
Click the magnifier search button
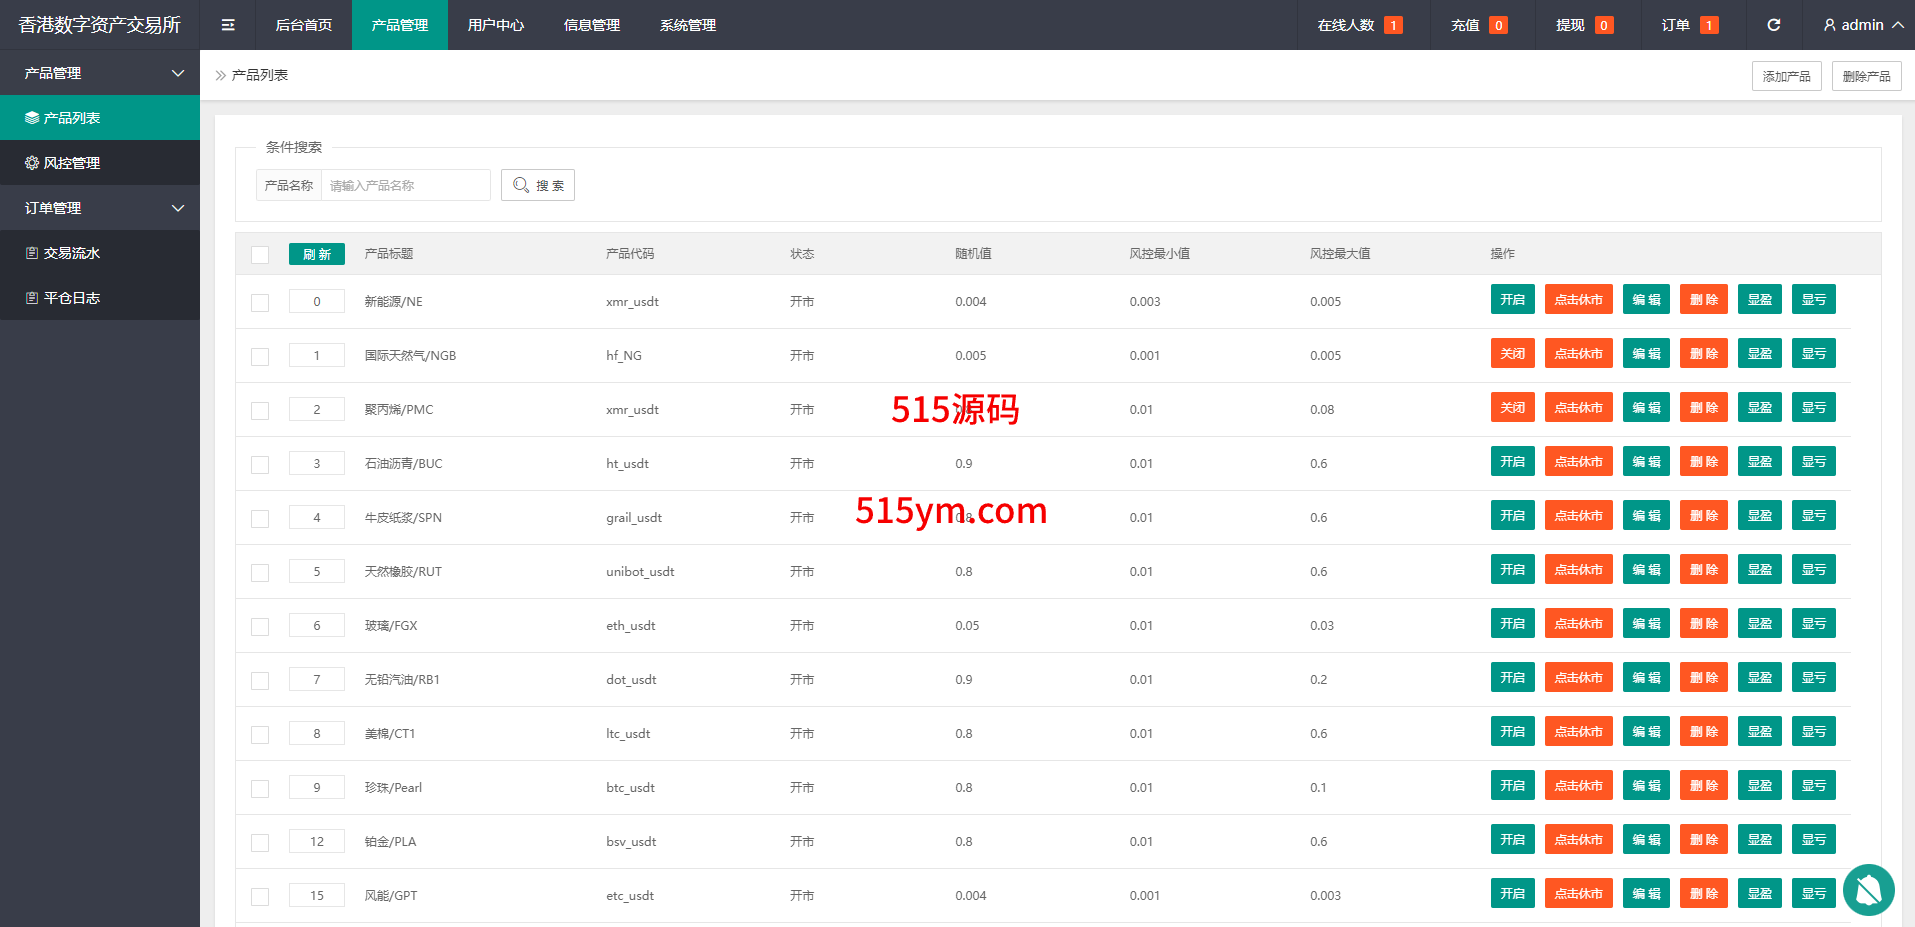[x=538, y=185]
